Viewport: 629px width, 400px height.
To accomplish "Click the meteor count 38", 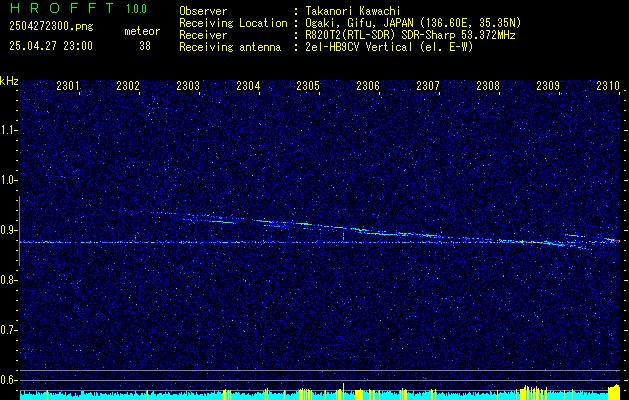I will 145,46.
